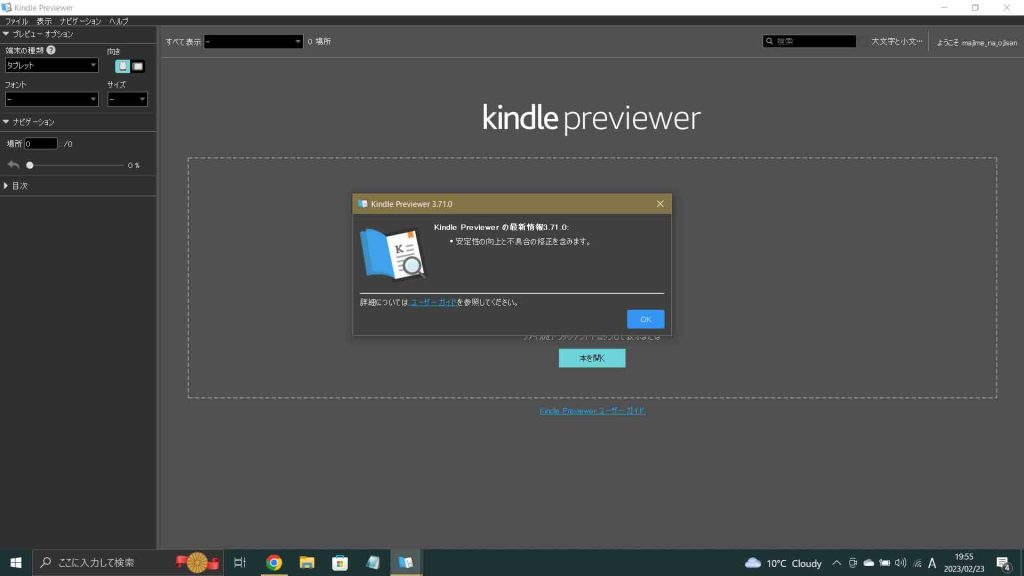
Task: Click the reading progress slider handle
Action: coord(29,165)
